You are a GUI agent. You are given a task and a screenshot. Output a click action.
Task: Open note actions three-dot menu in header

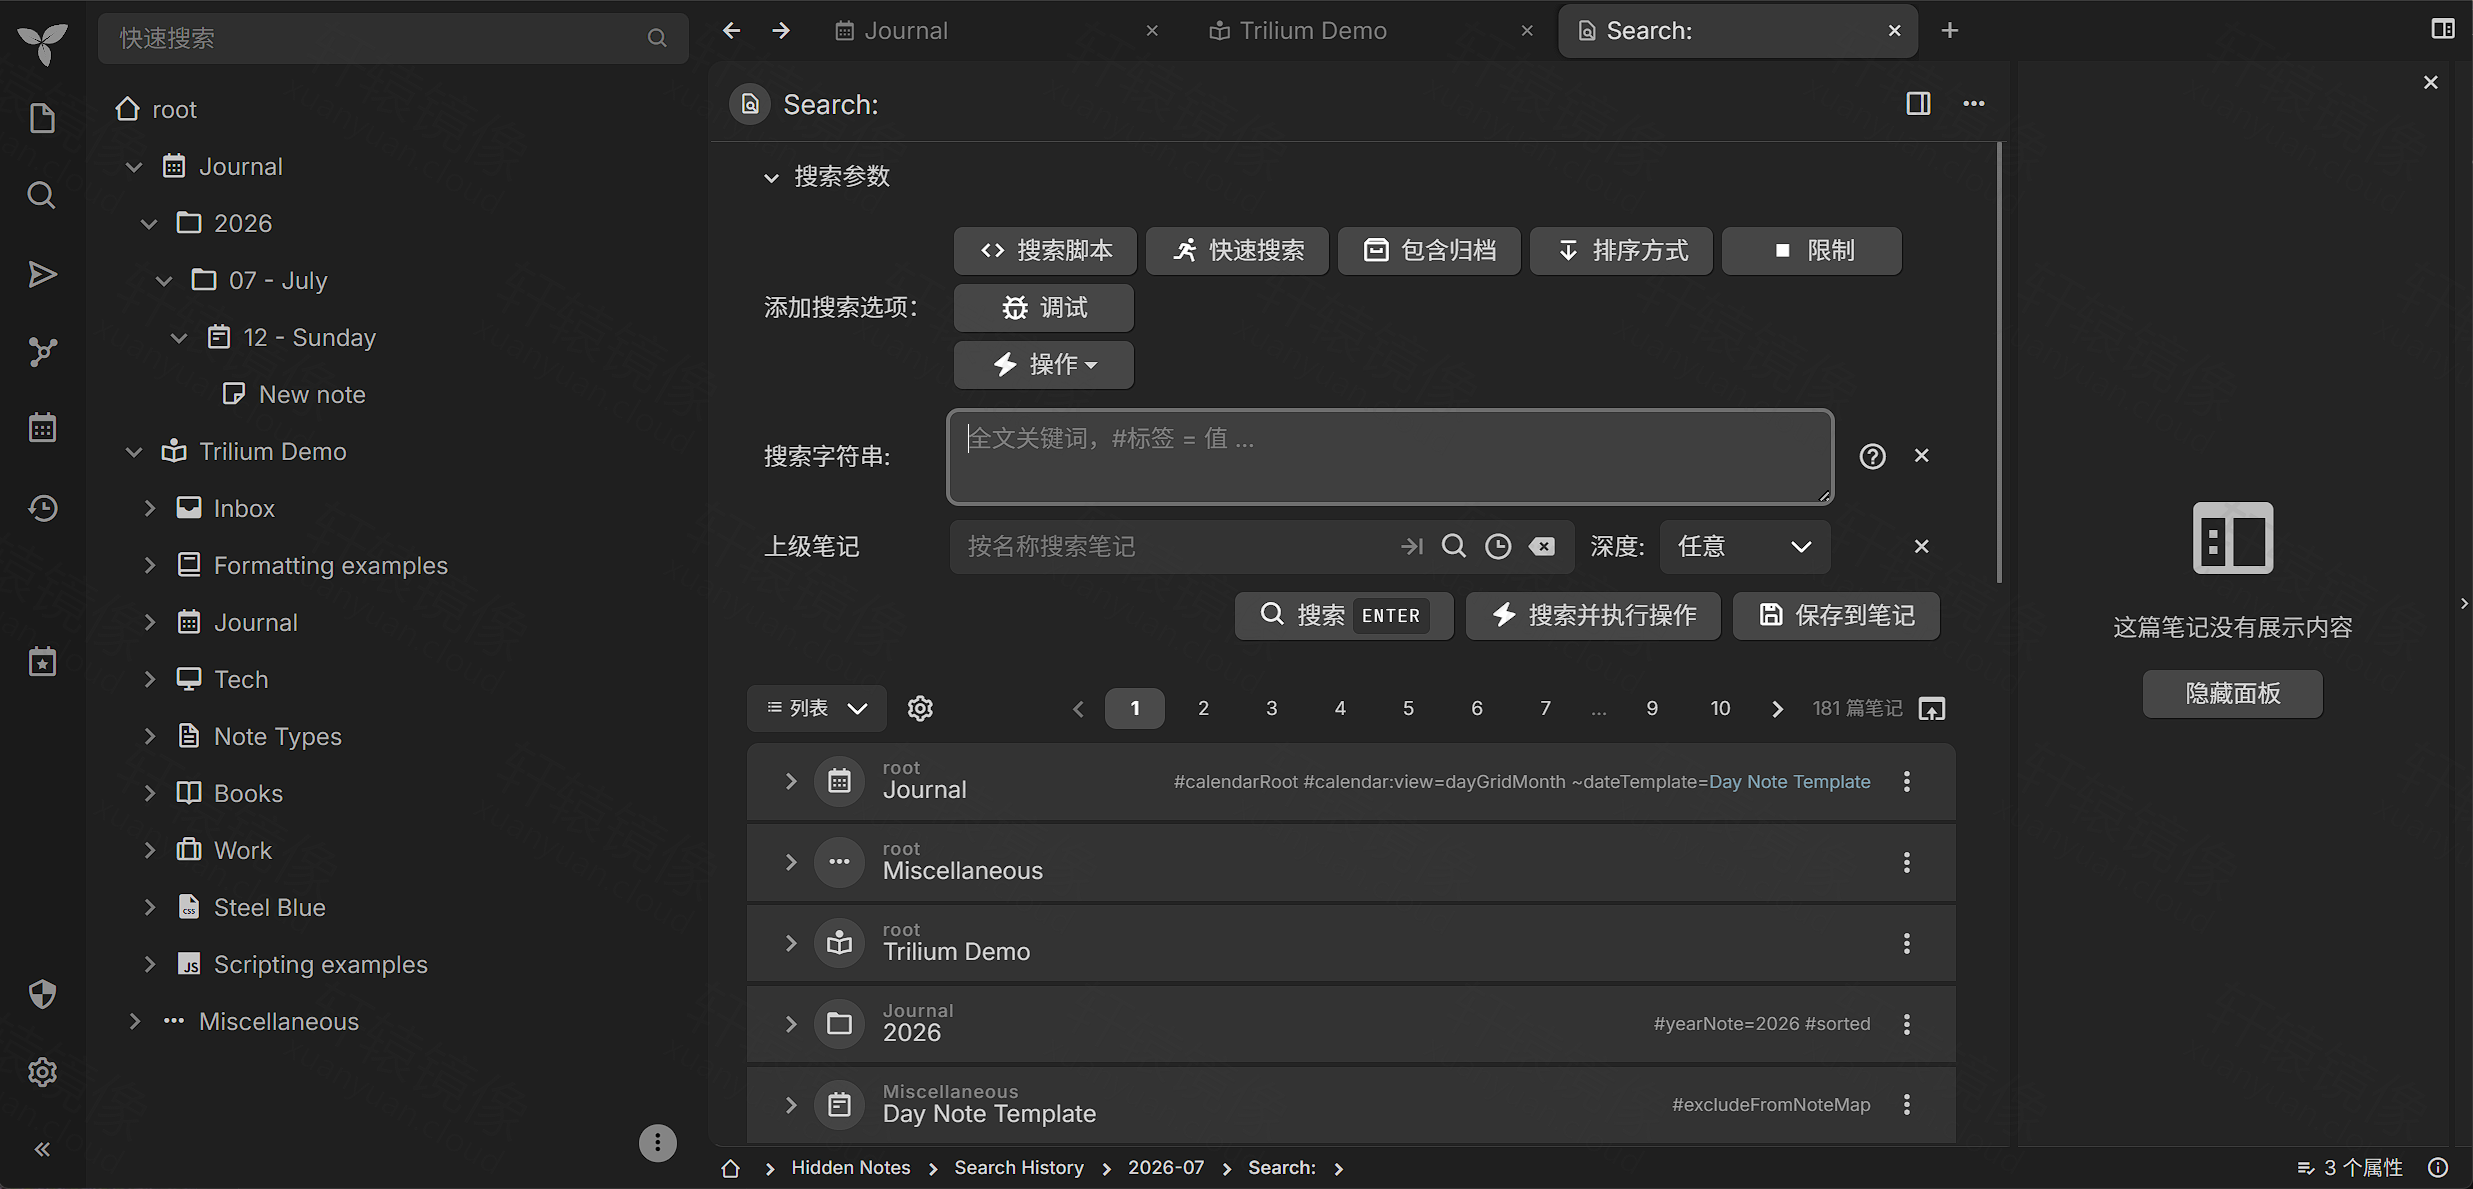pyautogui.click(x=1974, y=103)
